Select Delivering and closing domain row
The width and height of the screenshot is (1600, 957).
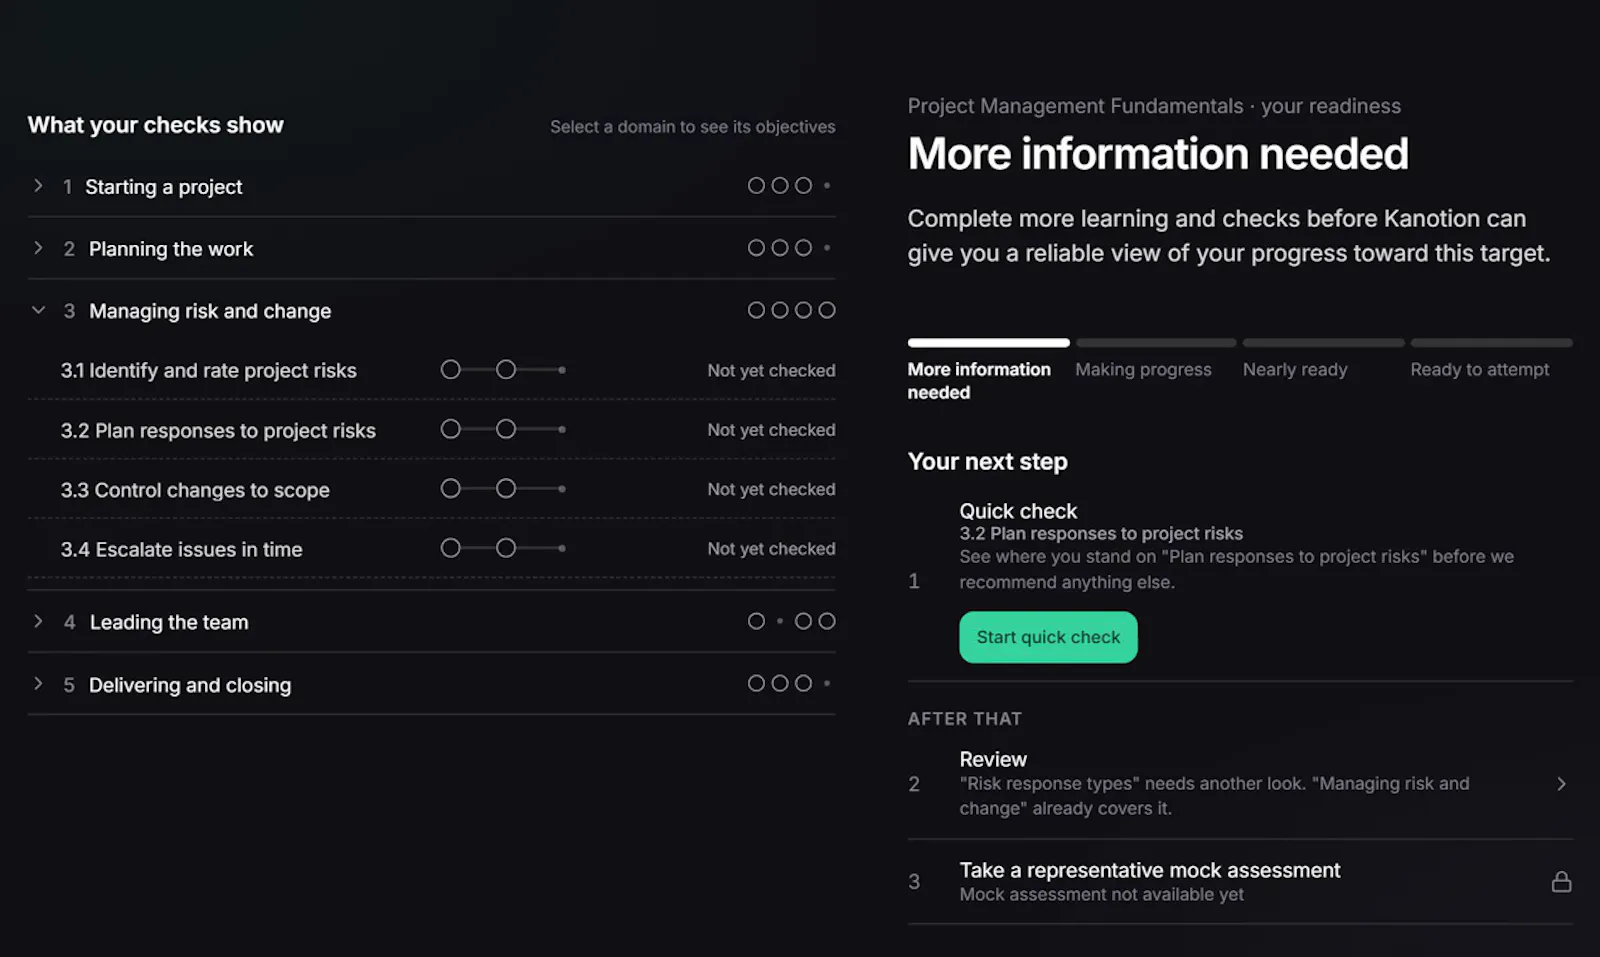click(x=432, y=684)
